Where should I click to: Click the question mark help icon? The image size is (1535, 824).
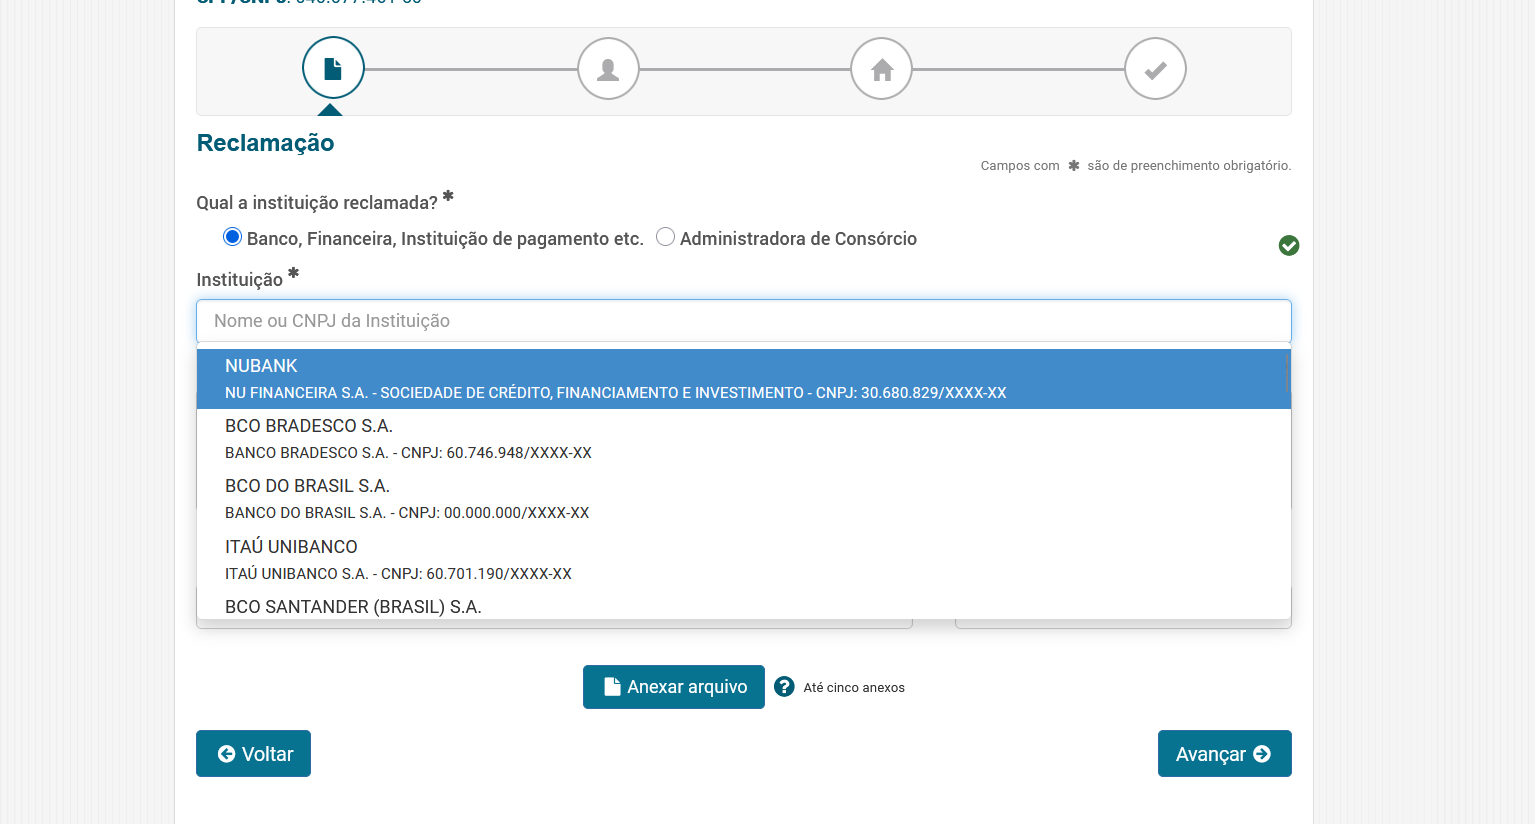(x=784, y=687)
